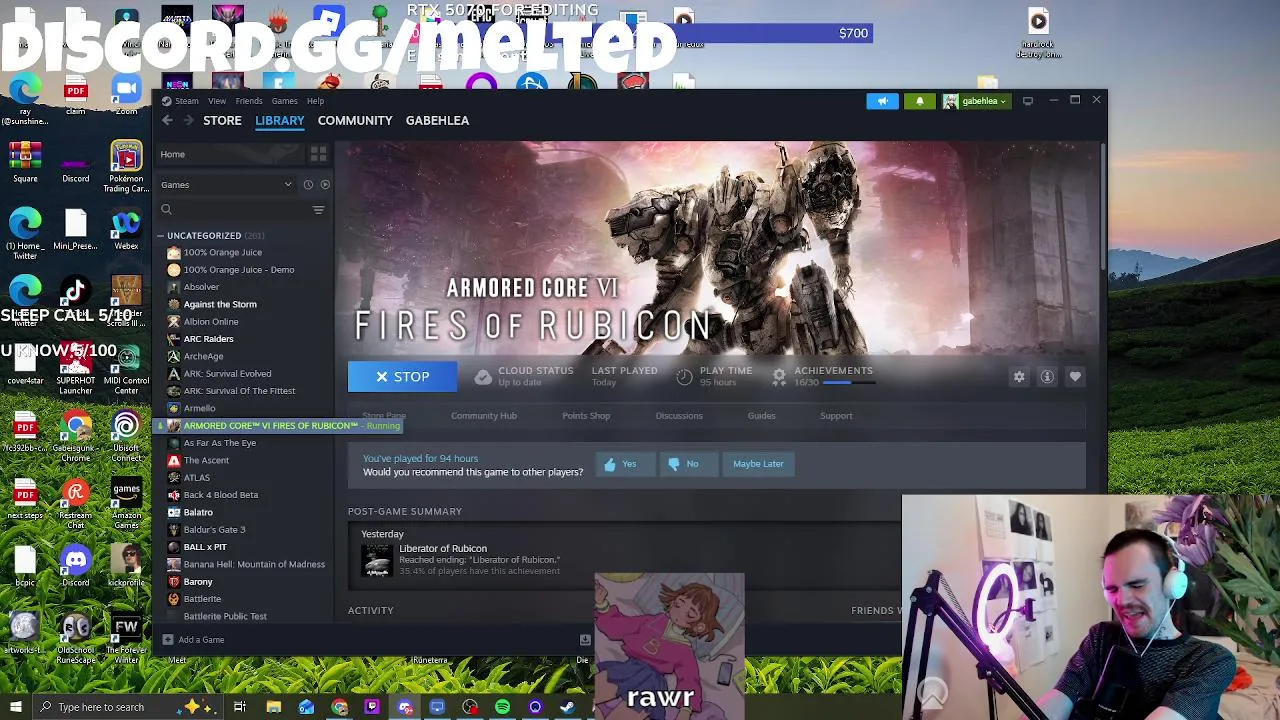Open the STORE tab
This screenshot has height=720, width=1280.
tap(222, 120)
